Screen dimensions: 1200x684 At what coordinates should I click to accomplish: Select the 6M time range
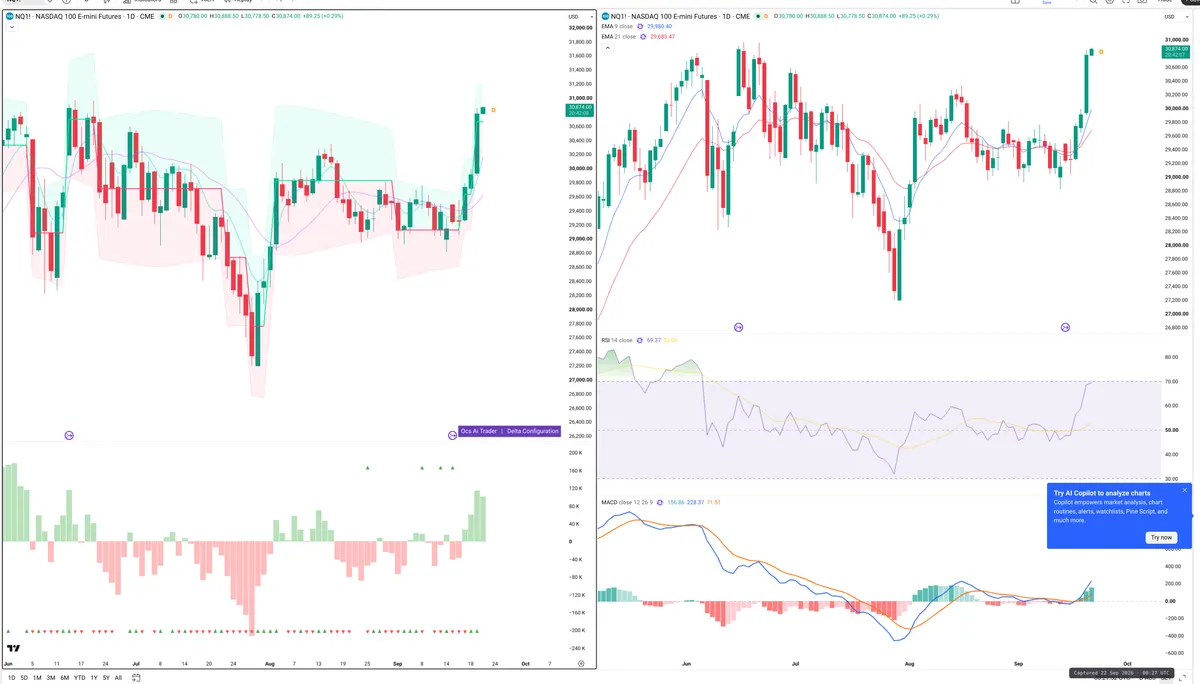pos(64,678)
